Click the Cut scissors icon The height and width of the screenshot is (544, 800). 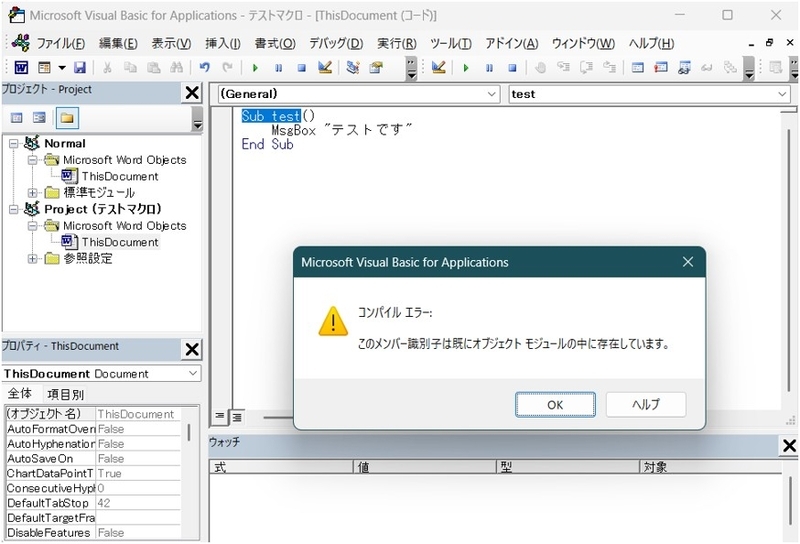(107, 67)
